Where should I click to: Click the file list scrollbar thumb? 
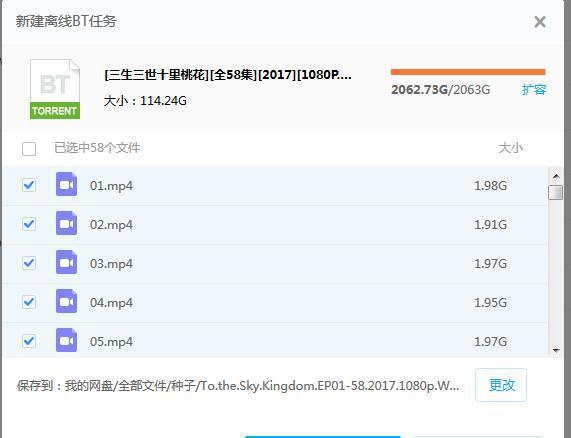point(555,192)
